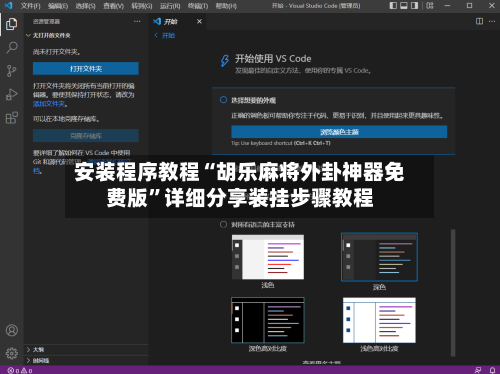This screenshot has width=500, height=374.
Task: Select the 选择想要的外观 step radio circle
Action: 223,100
